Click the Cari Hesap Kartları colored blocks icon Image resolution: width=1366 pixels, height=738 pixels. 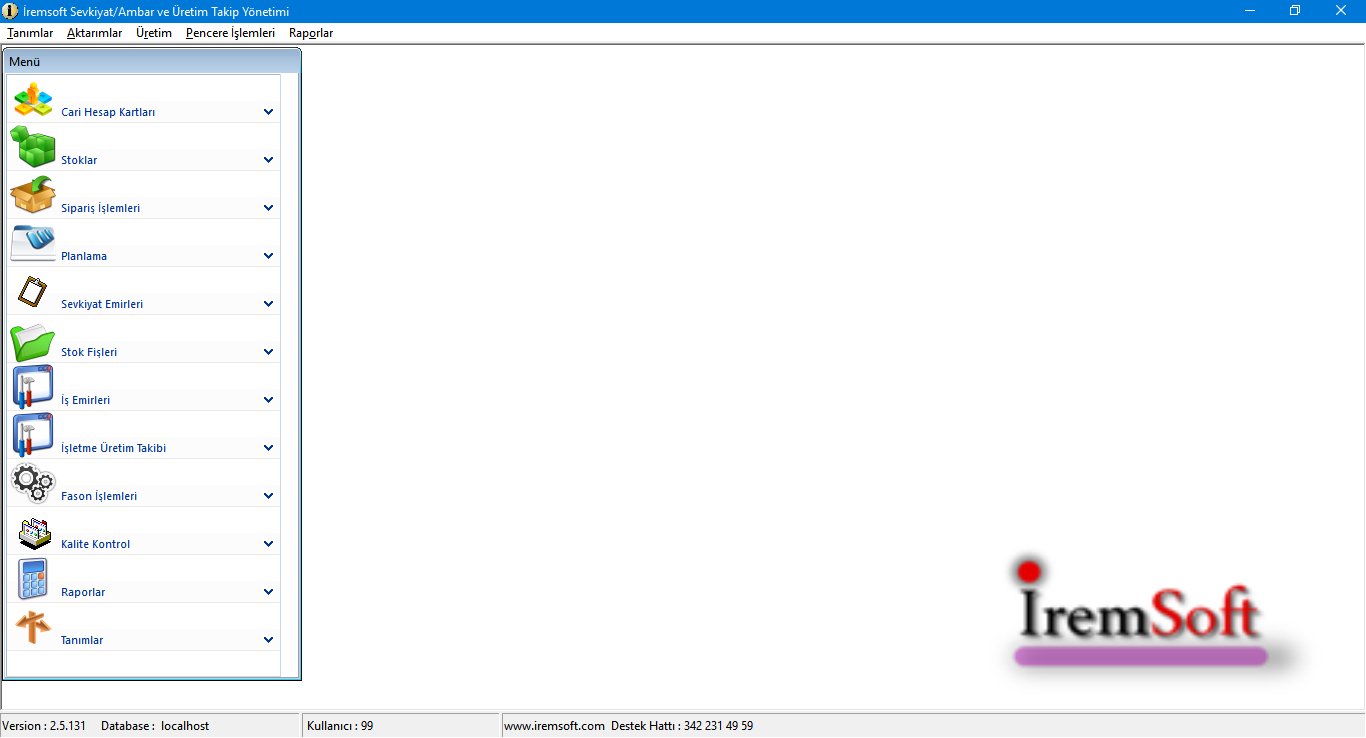click(x=33, y=100)
